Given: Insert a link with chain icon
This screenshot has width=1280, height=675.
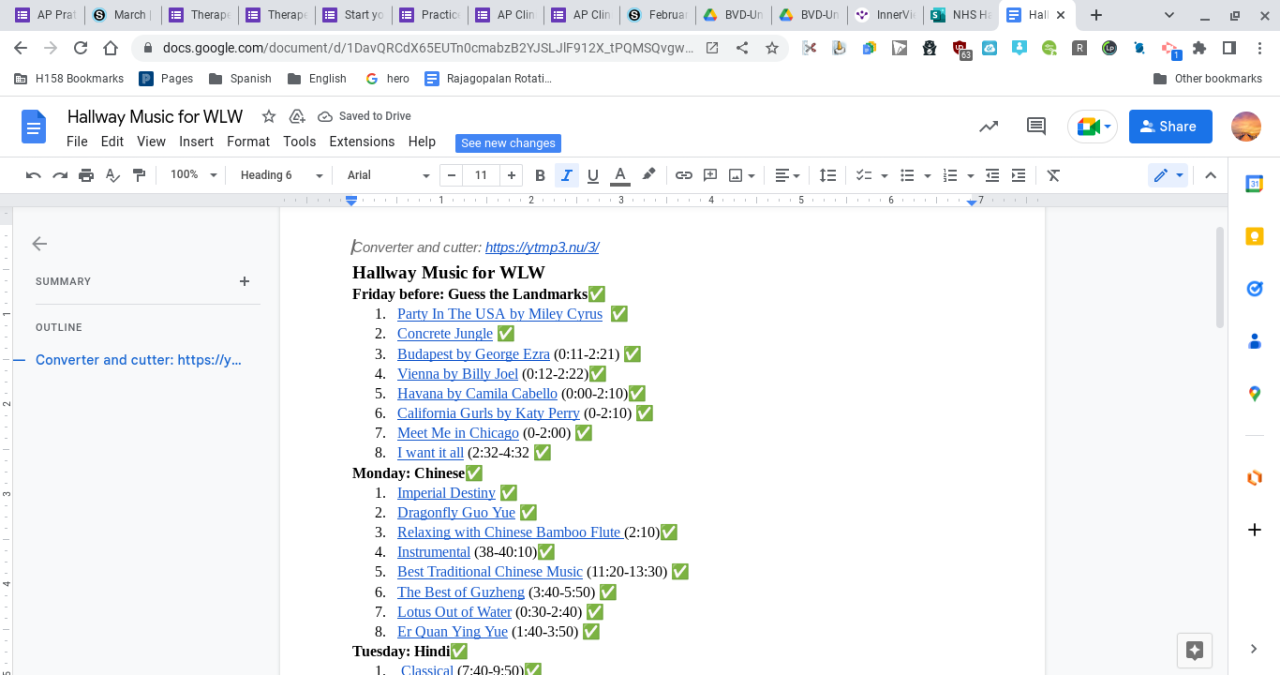Looking at the screenshot, I should point(684,175).
